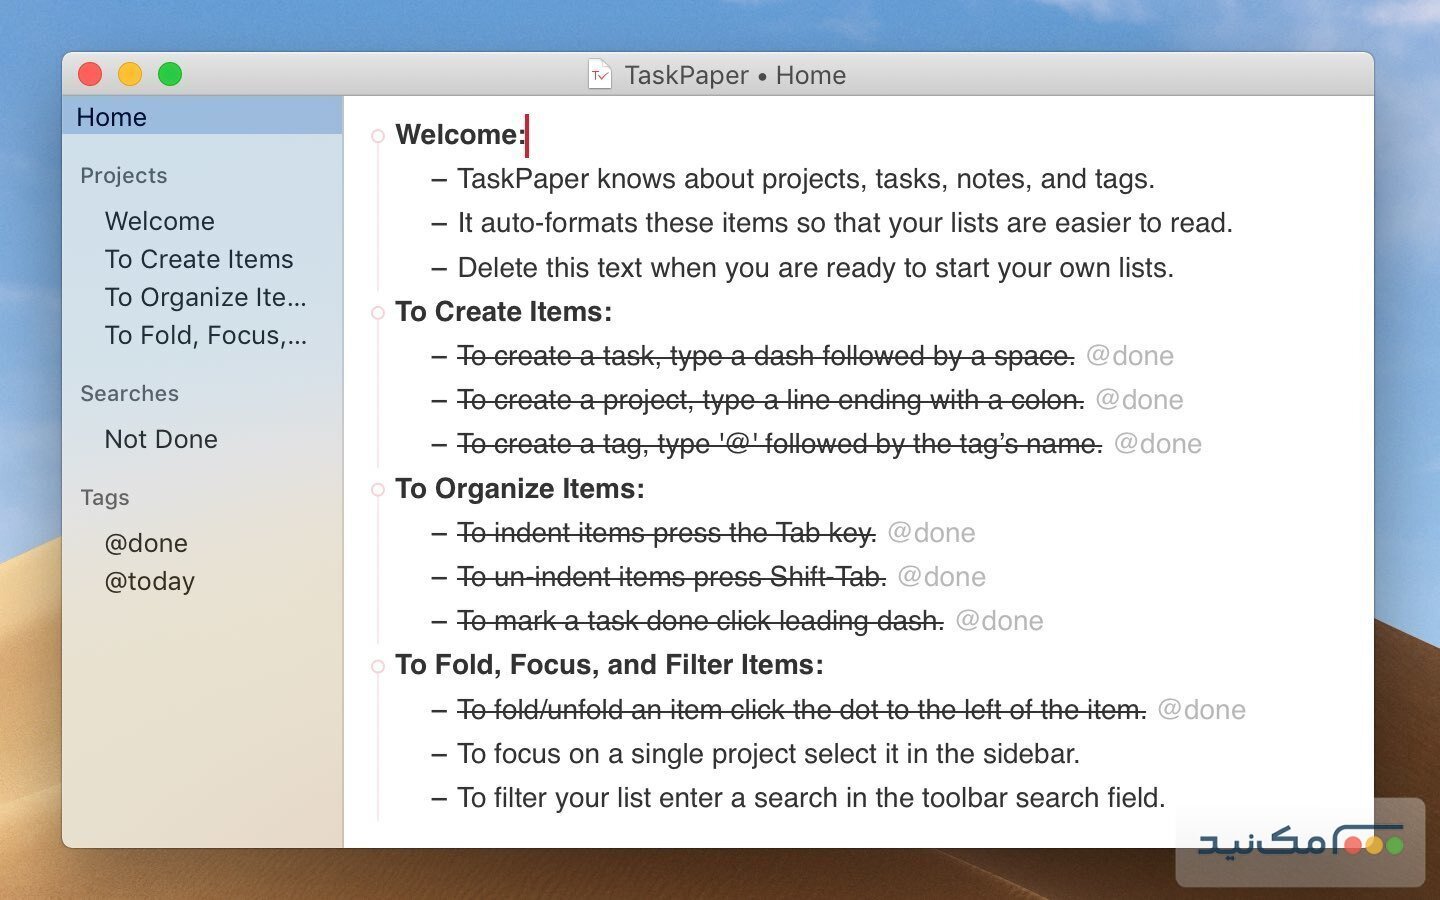Click the dash before "TaskPaper knows about projects" note
The width and height of the screenshot is (1440, 900).
point(438,179)
